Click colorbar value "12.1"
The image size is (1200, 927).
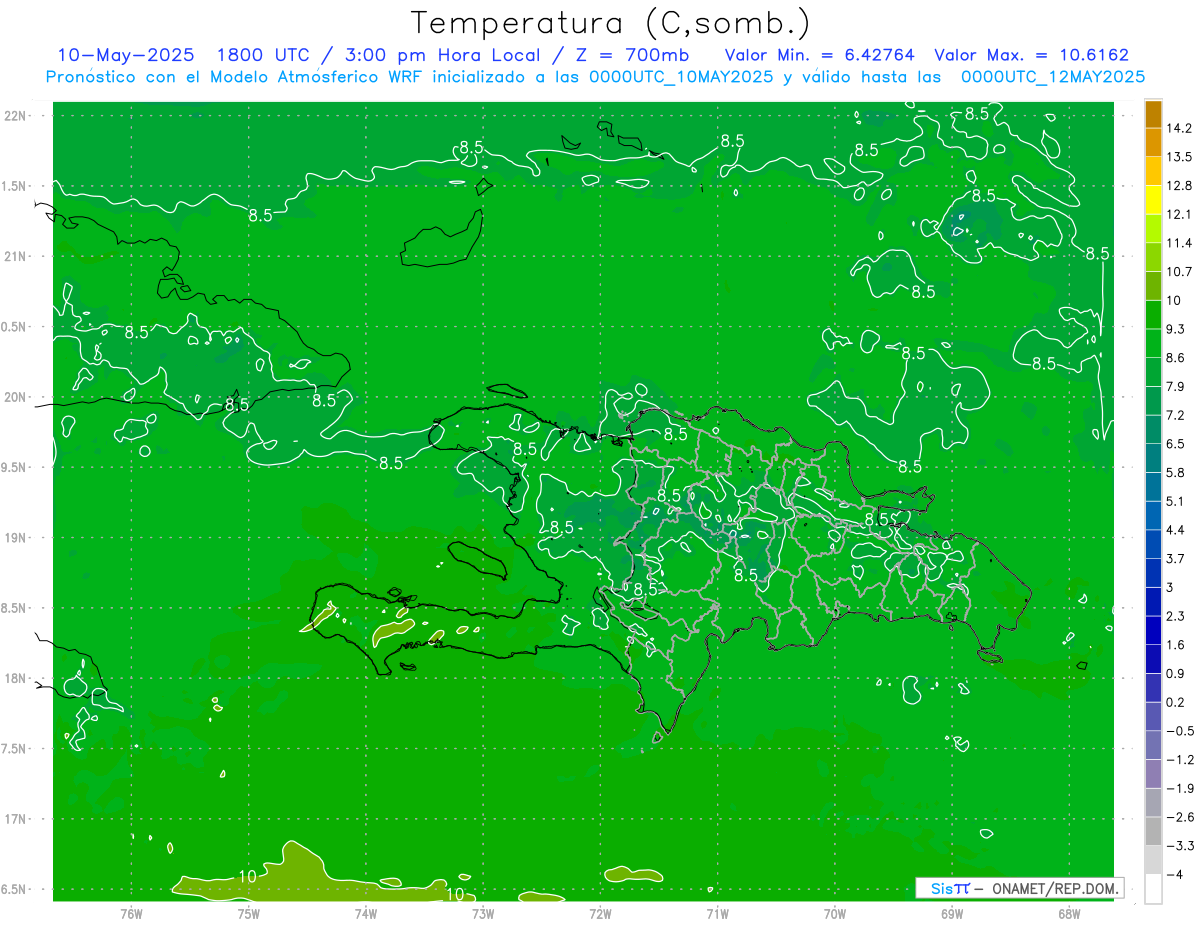pos(1179,215)
